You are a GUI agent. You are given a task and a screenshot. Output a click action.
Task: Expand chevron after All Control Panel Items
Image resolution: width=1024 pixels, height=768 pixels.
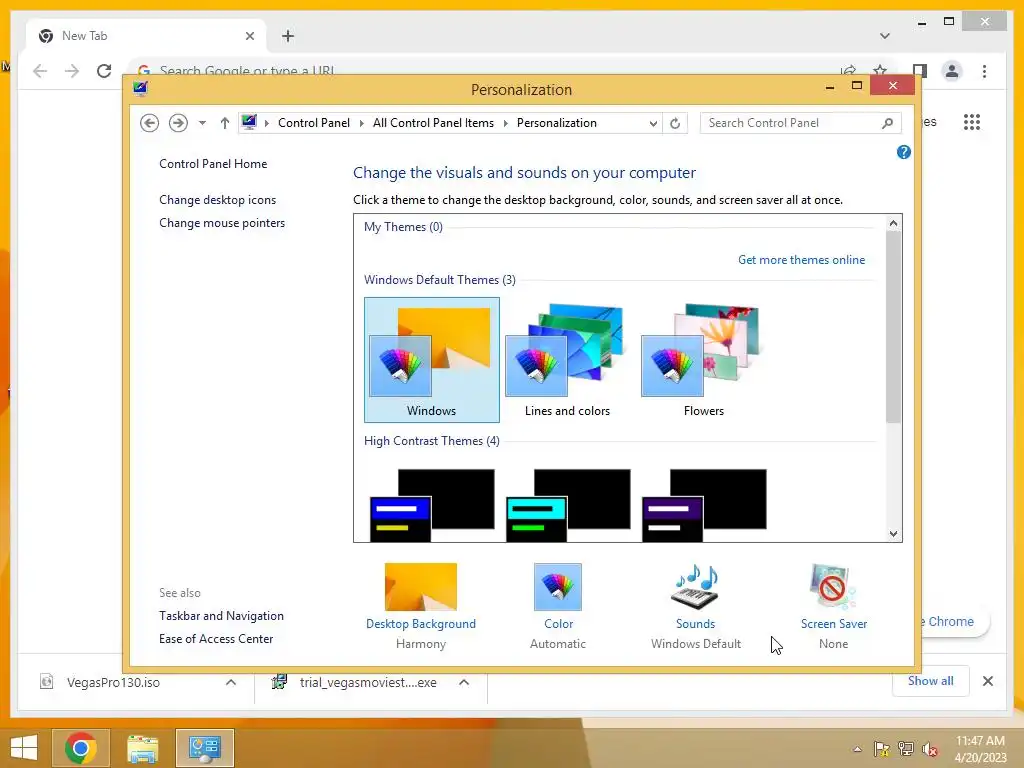pos(505,123)
